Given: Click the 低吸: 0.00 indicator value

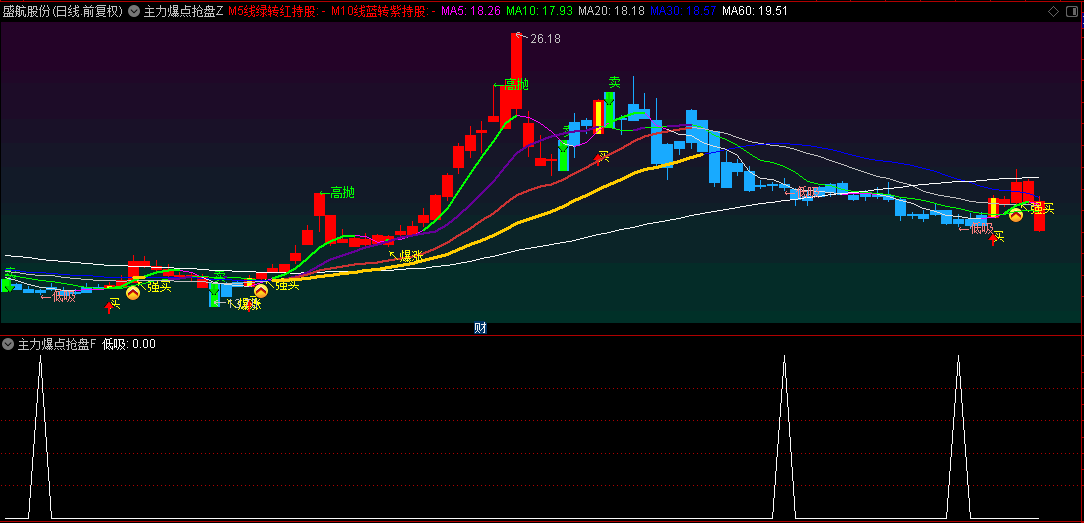Looking at the screenshot, I should [x=129, y=344].
